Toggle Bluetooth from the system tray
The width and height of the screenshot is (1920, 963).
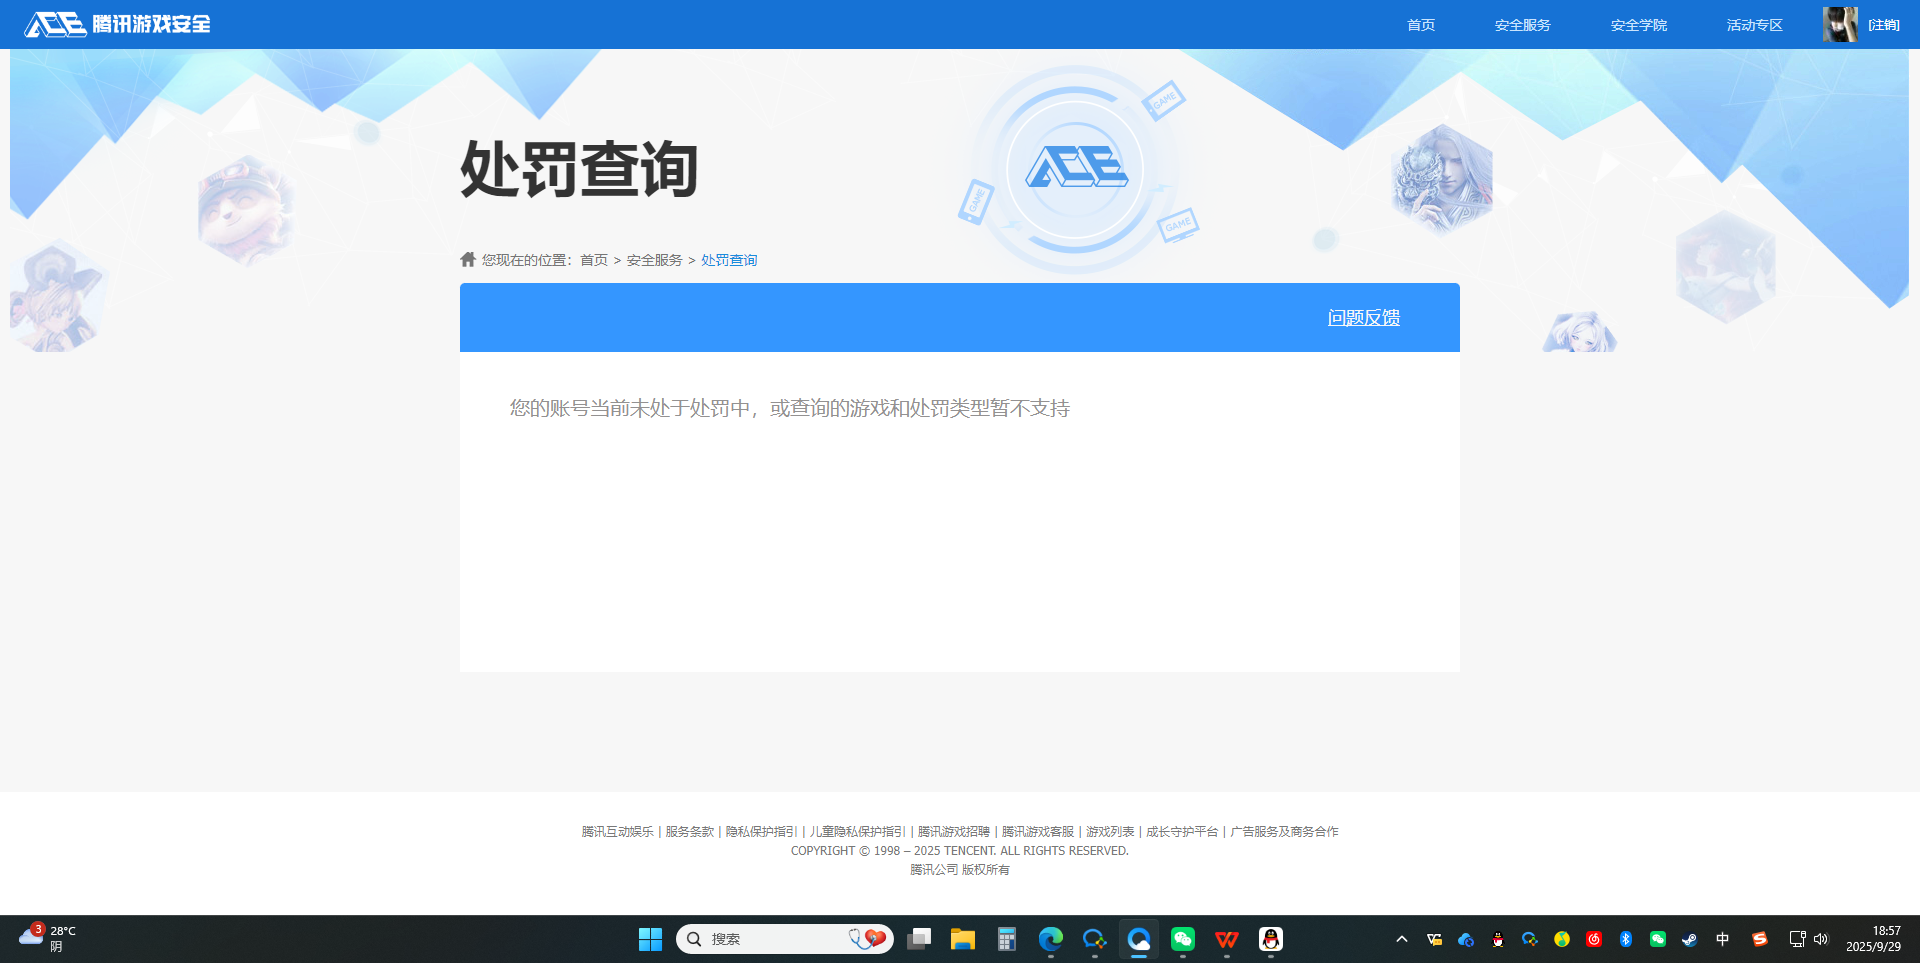pos(1626,939)
